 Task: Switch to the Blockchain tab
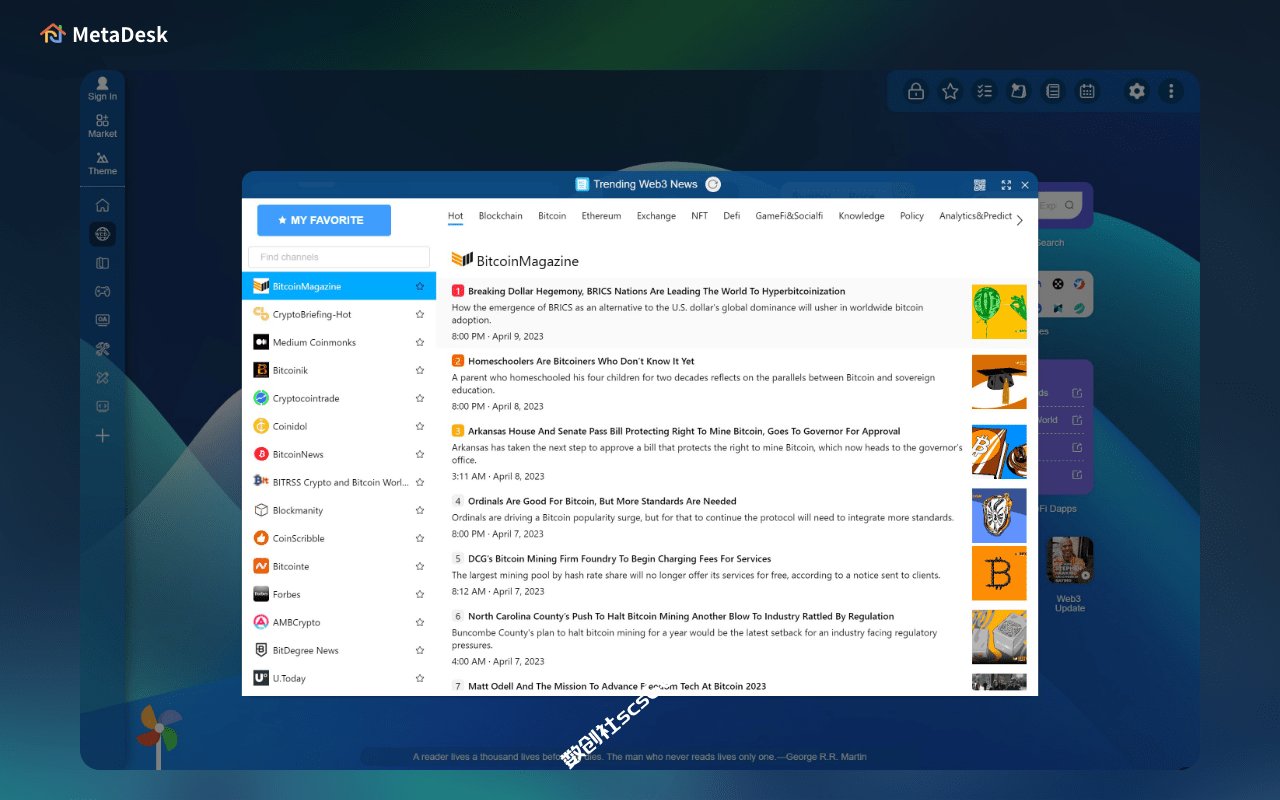click(500, 216)
